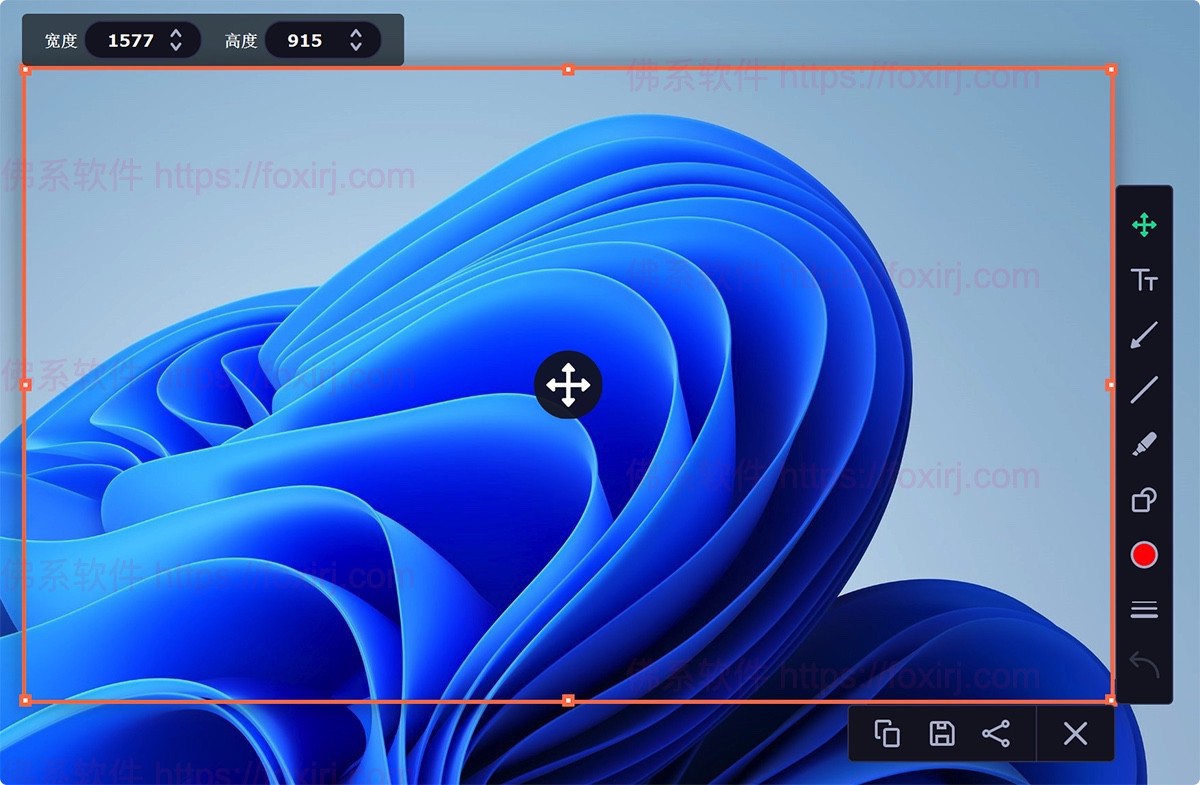Open the red color picker
The image size is (1200, 785).
[x=1144, y=555]
